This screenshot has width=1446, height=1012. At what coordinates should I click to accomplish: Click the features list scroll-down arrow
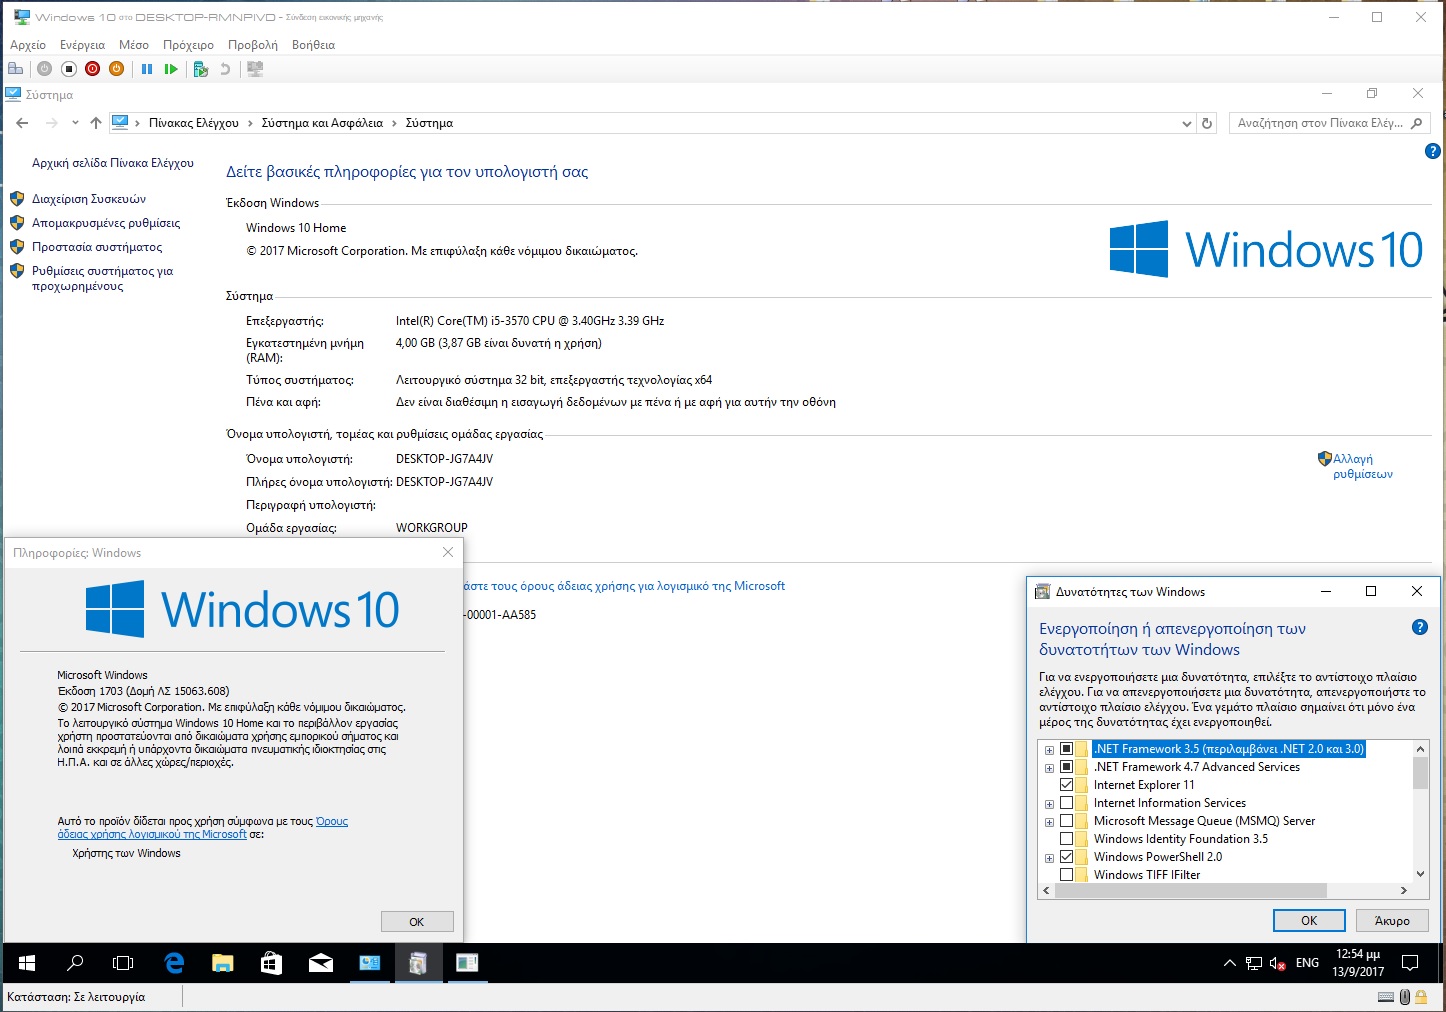1420,874
